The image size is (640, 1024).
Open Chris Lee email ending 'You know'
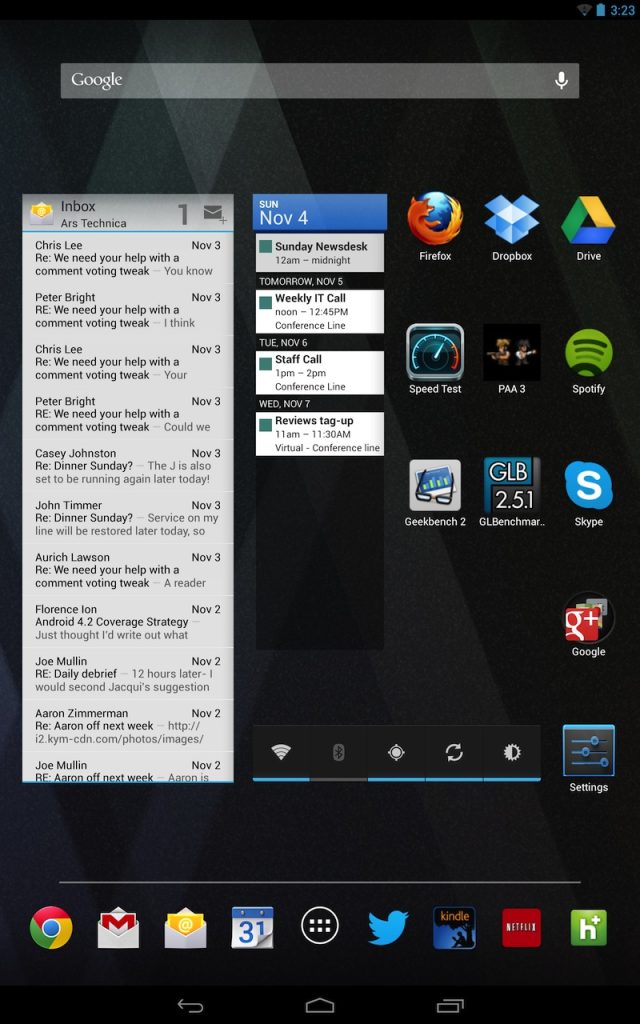pyautogui.click(x=128, y=258)
